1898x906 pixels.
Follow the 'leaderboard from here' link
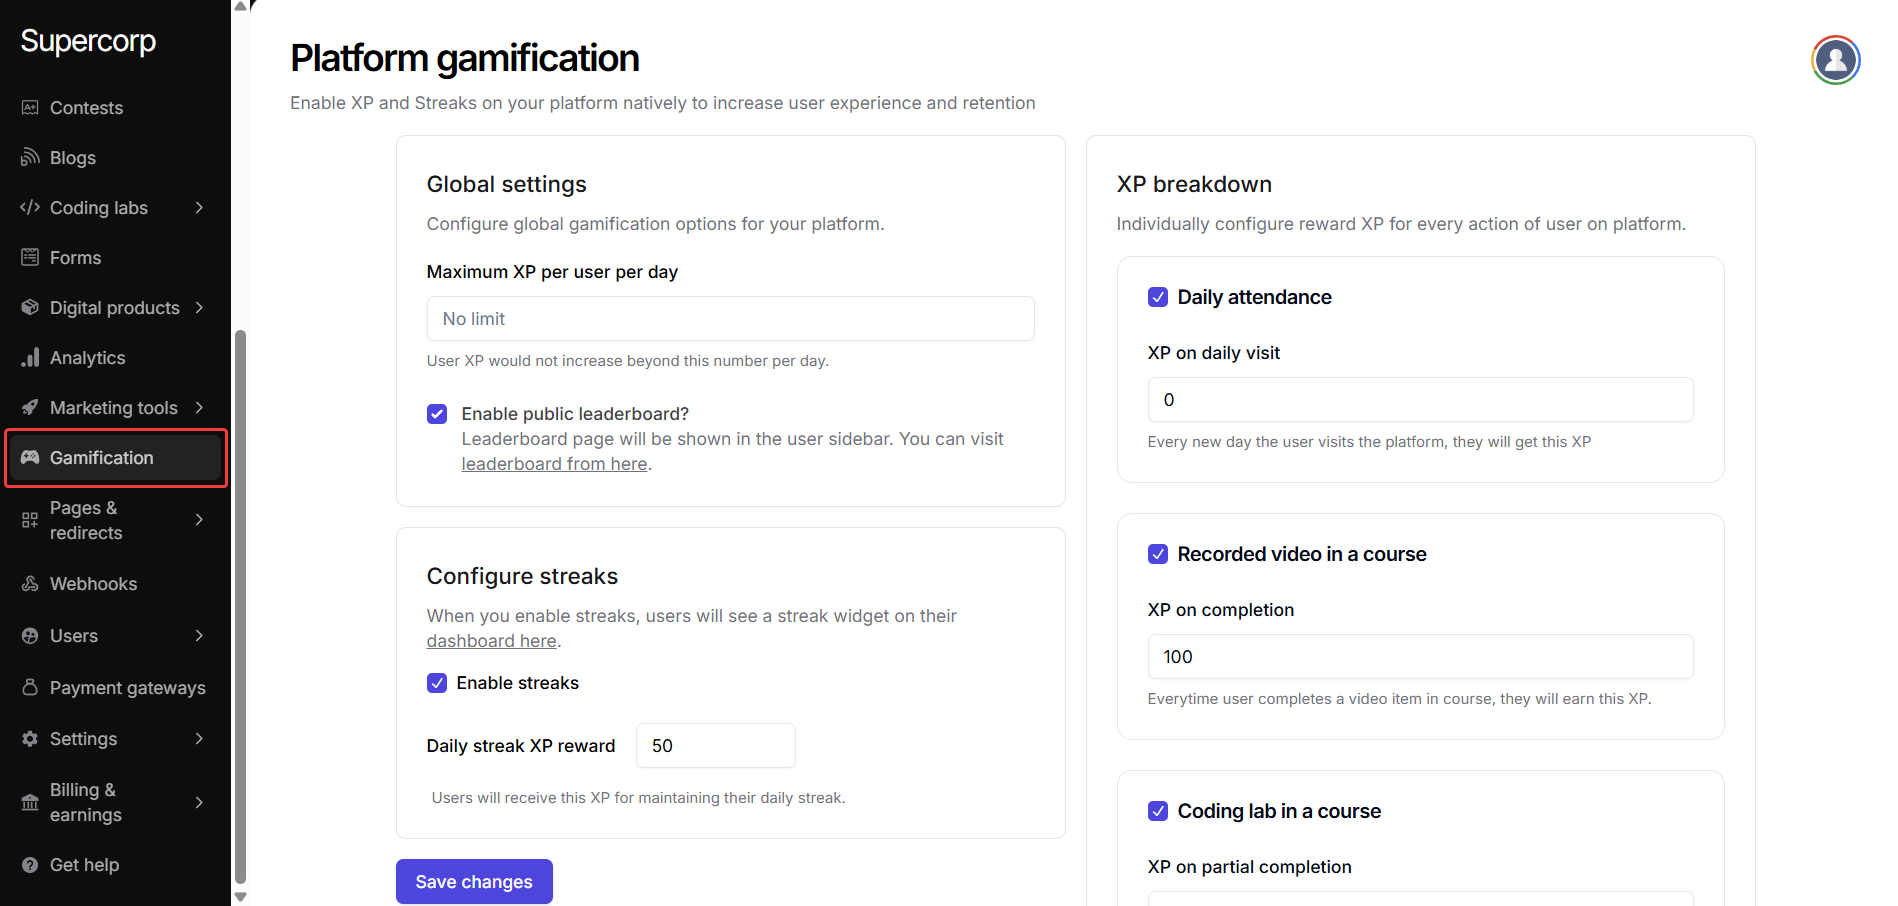(x=554, y=464)
